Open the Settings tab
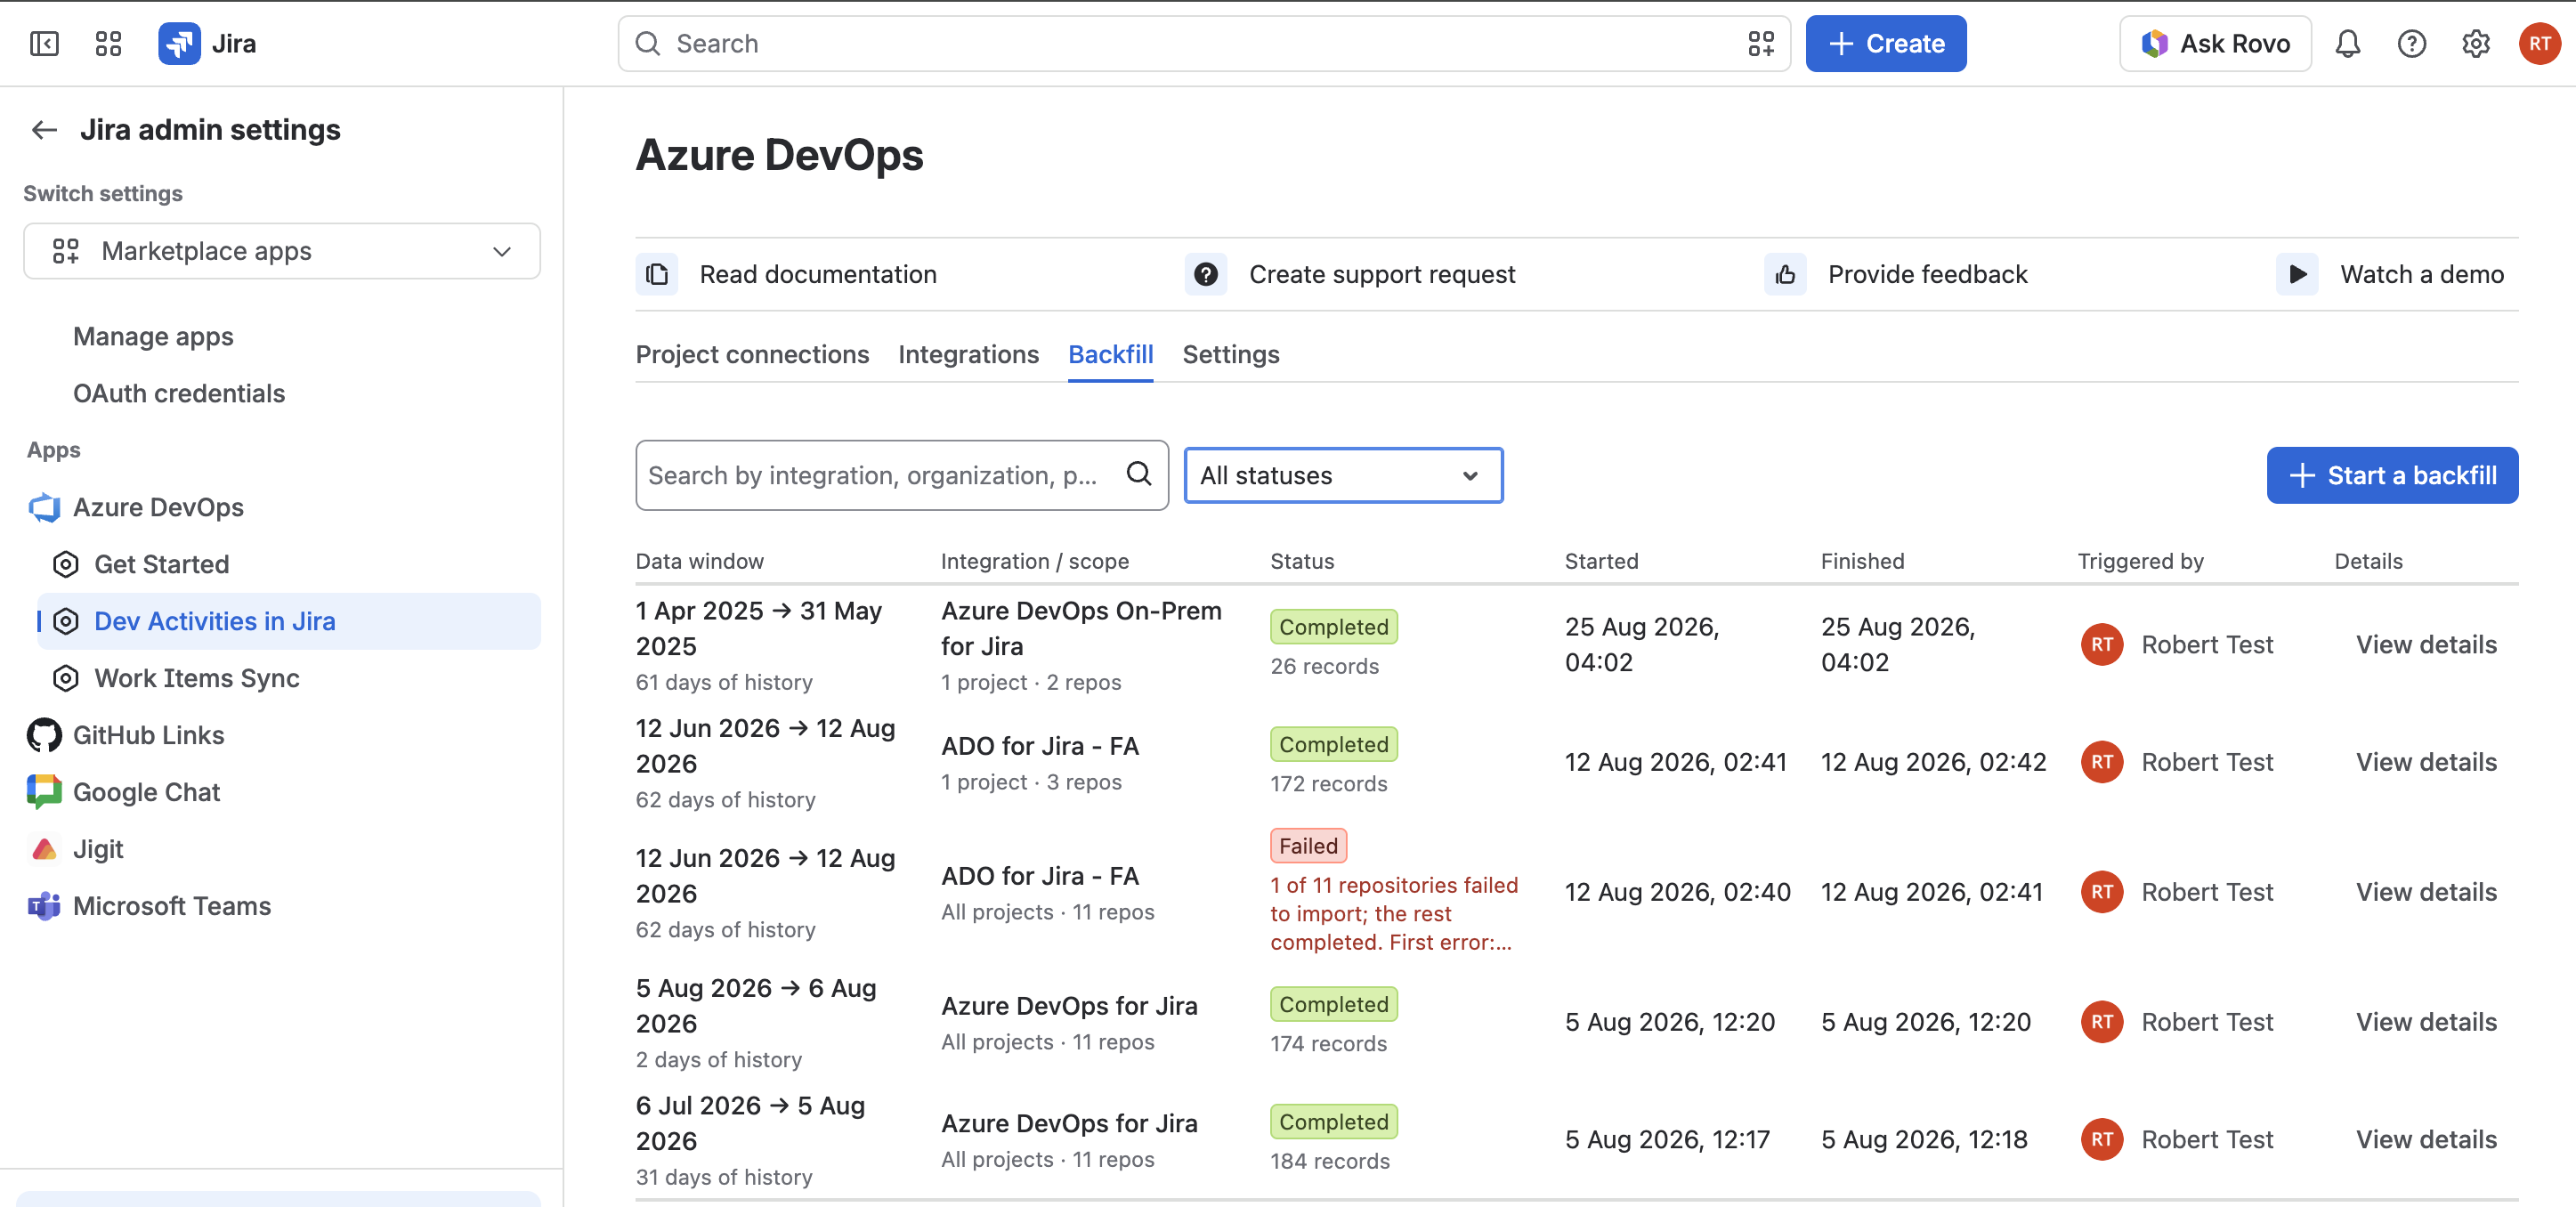2576x1207 pixels. click(1230, 355)
